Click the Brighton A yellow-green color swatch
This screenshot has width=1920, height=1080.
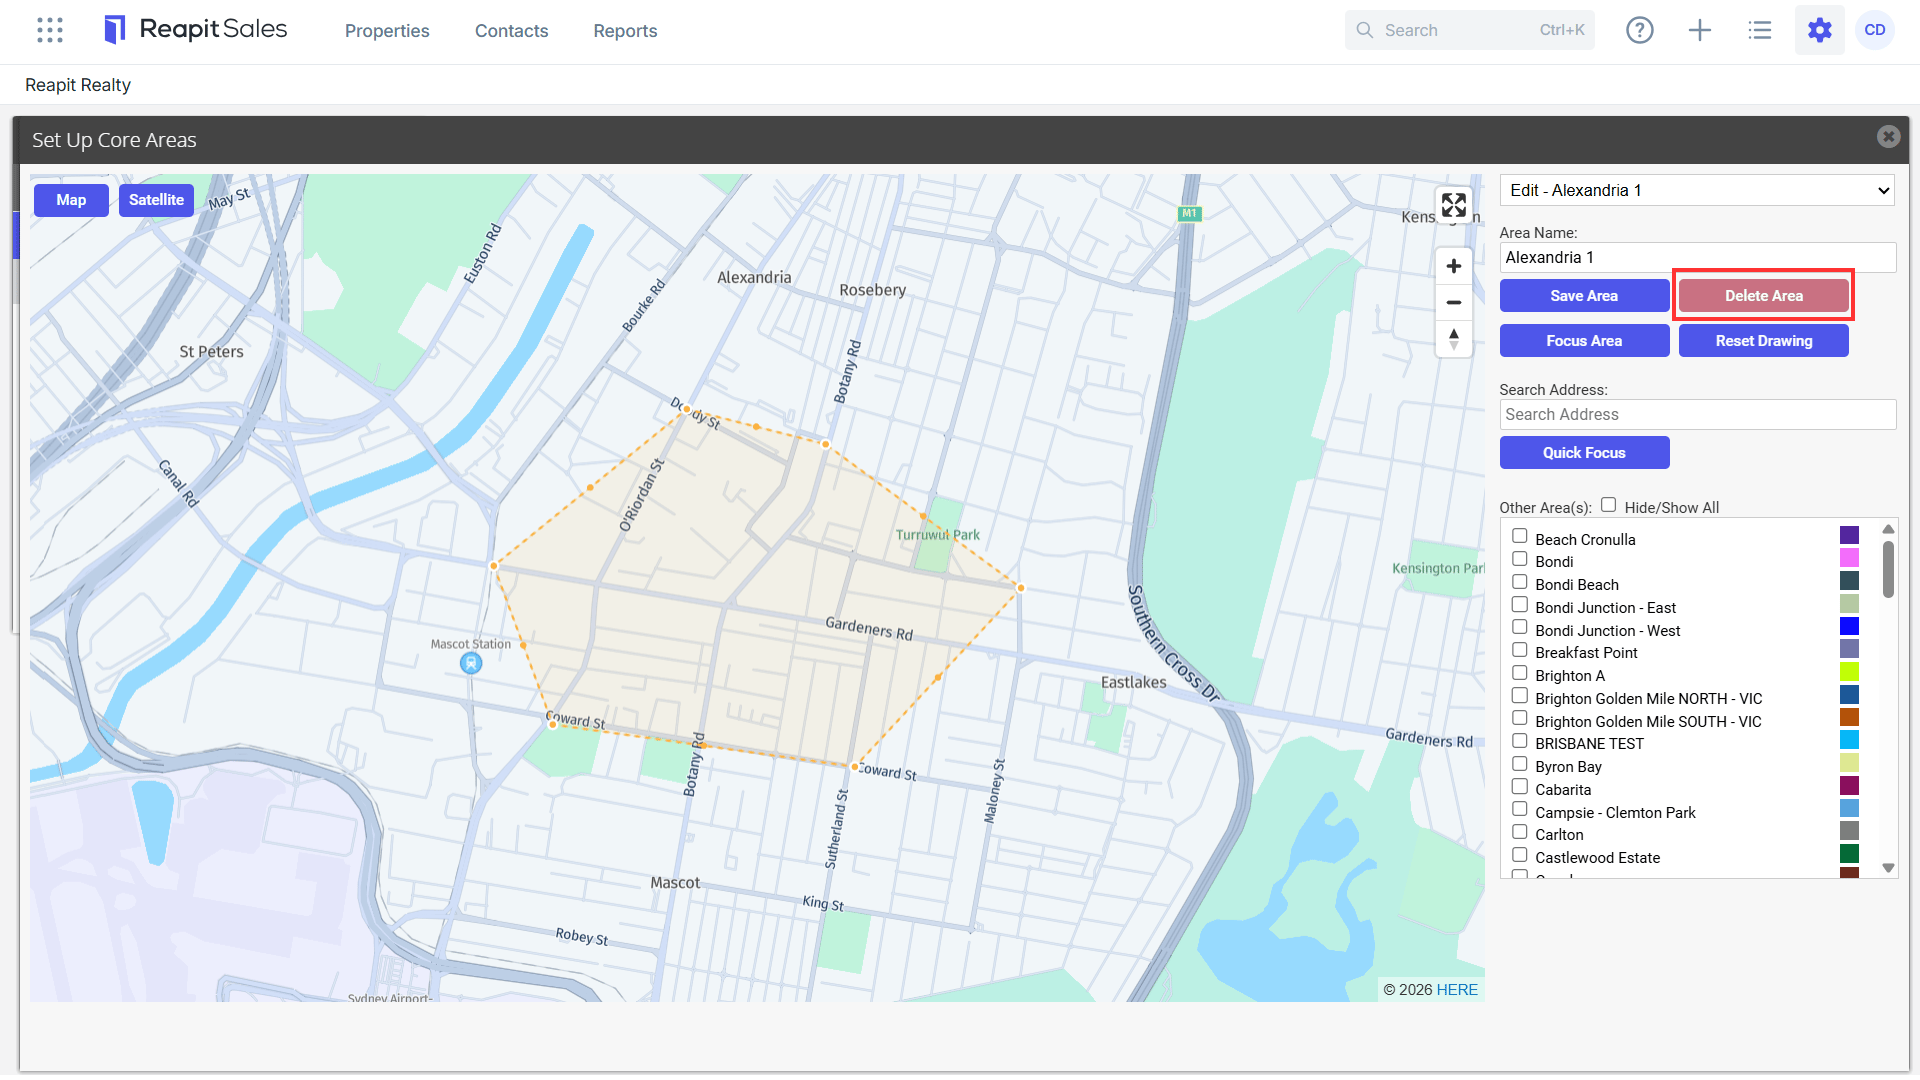(1850, 672)
